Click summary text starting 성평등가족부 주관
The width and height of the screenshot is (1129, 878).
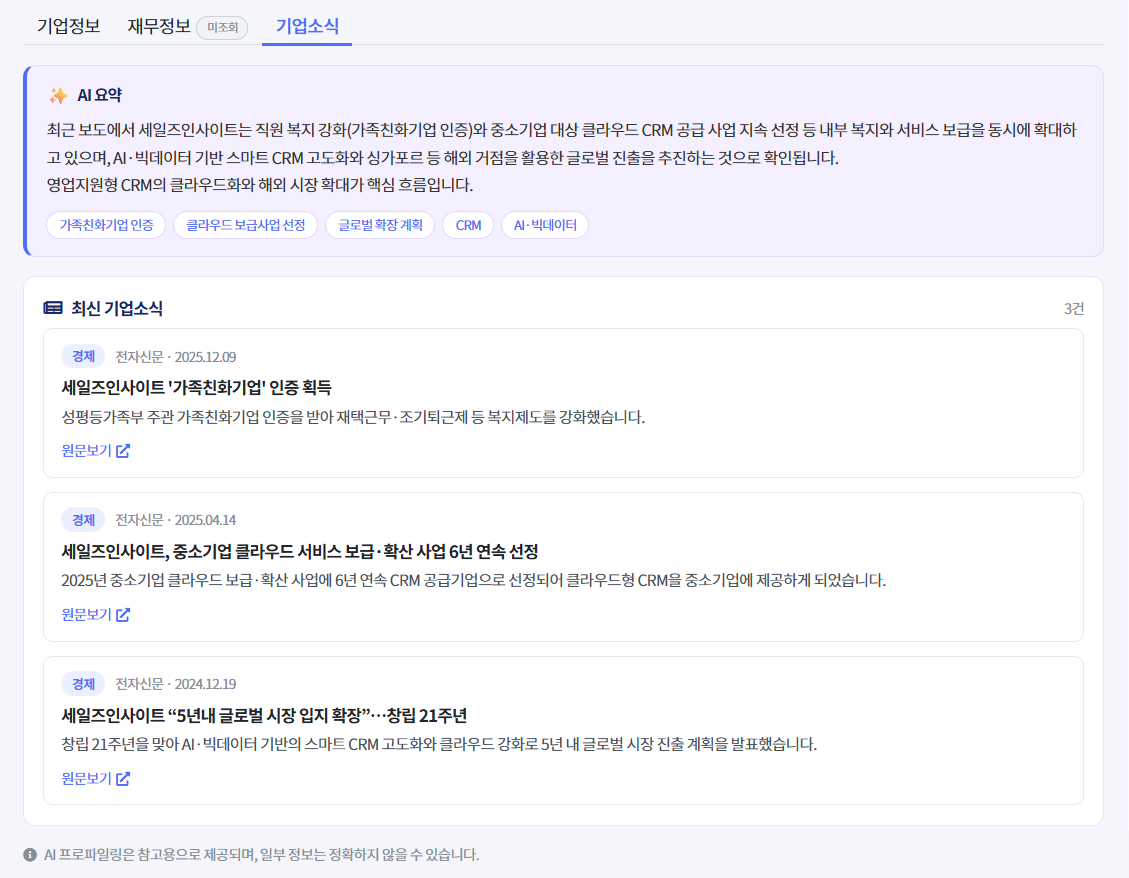click(x=353, y=418)
